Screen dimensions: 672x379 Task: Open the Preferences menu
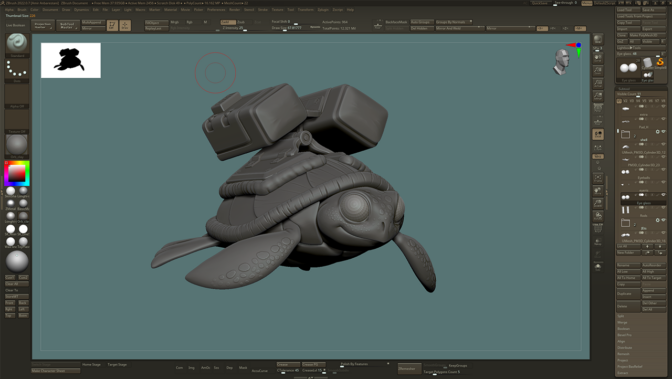[216, 9]
